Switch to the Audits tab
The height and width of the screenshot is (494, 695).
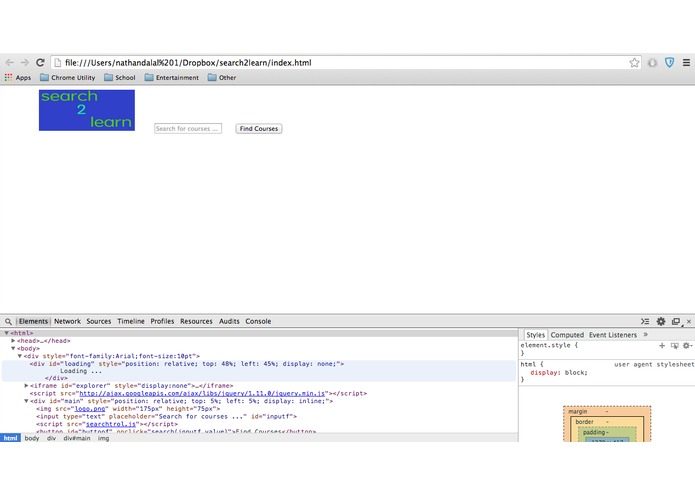[x=229, y=321]
